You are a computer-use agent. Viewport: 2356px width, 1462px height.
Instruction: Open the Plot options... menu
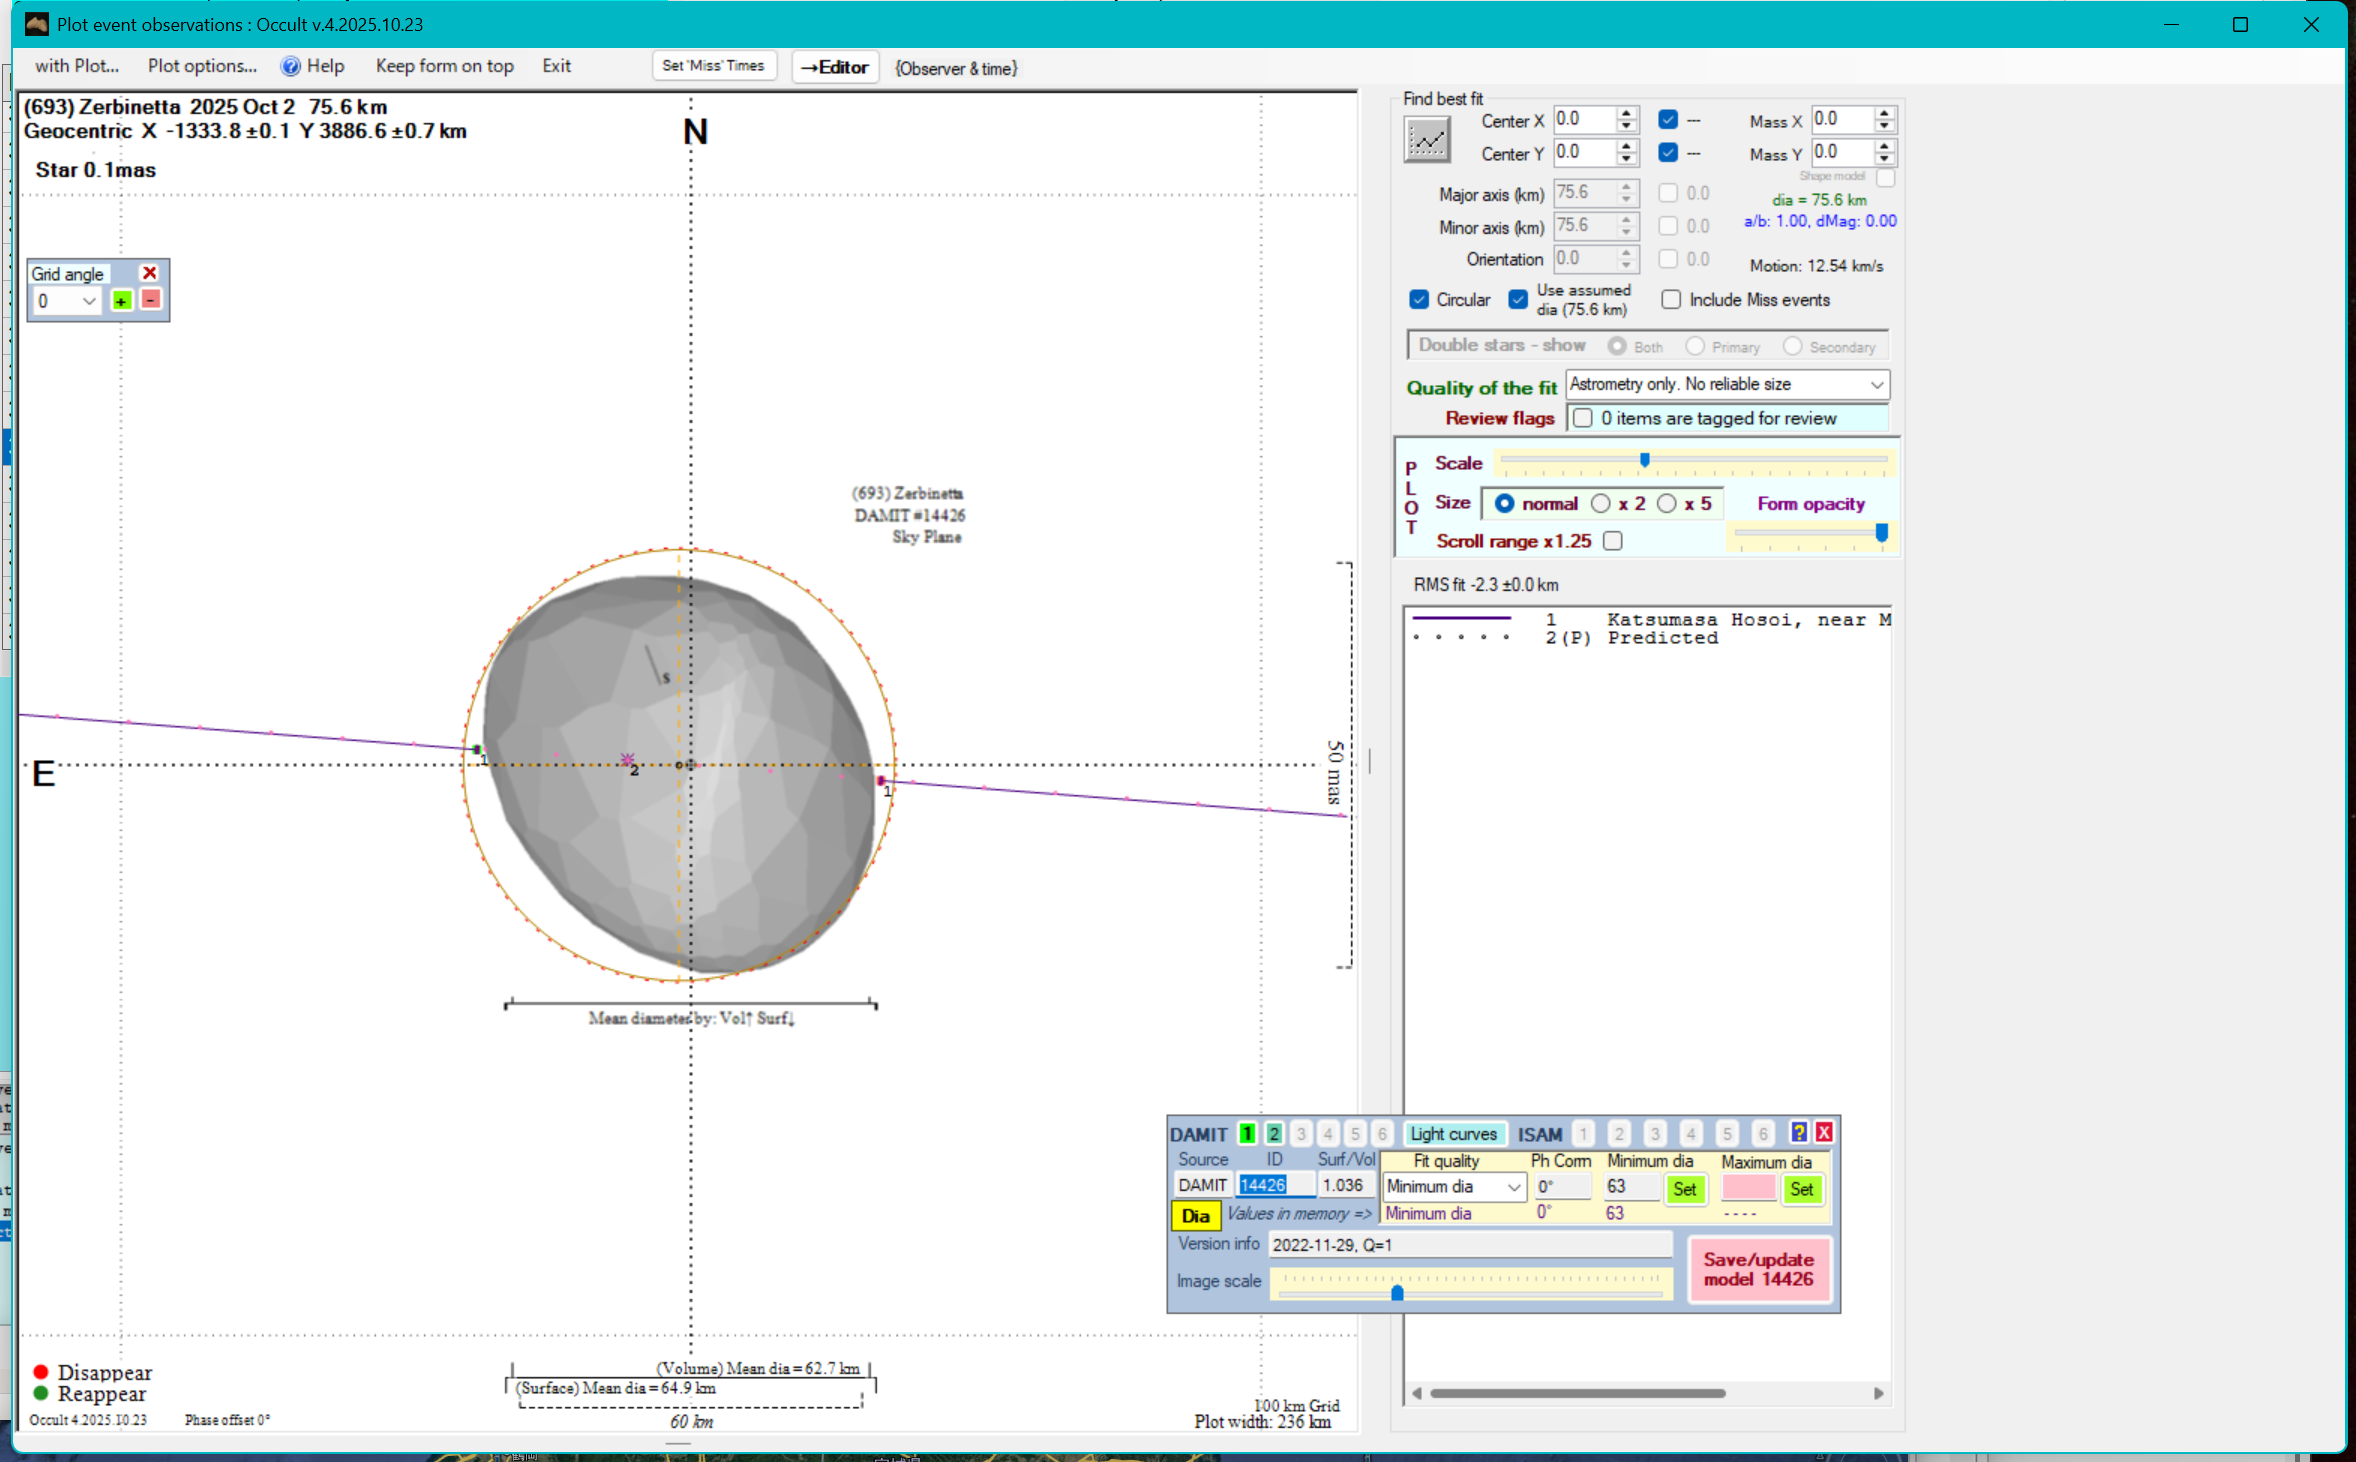tap(202, 66)
